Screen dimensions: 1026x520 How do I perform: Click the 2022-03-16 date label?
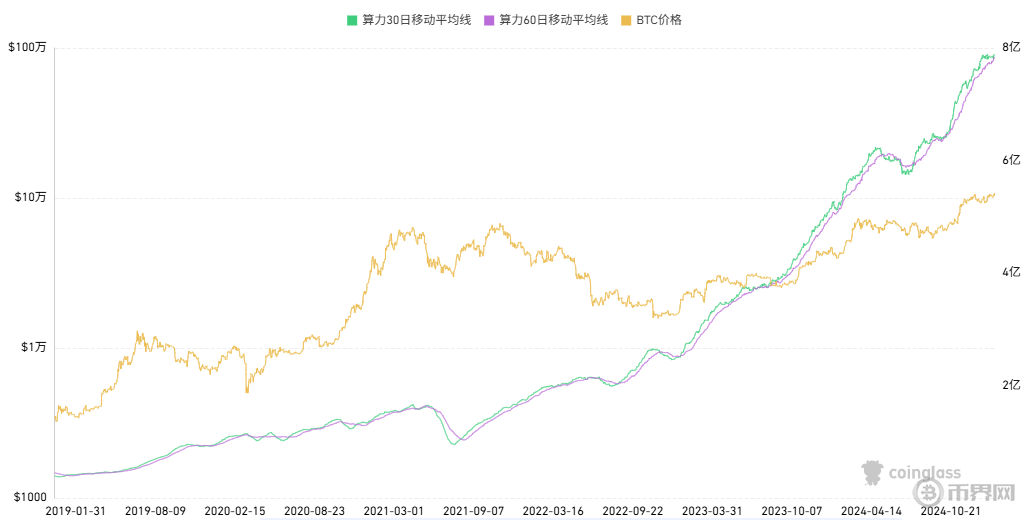coord(553,510)
